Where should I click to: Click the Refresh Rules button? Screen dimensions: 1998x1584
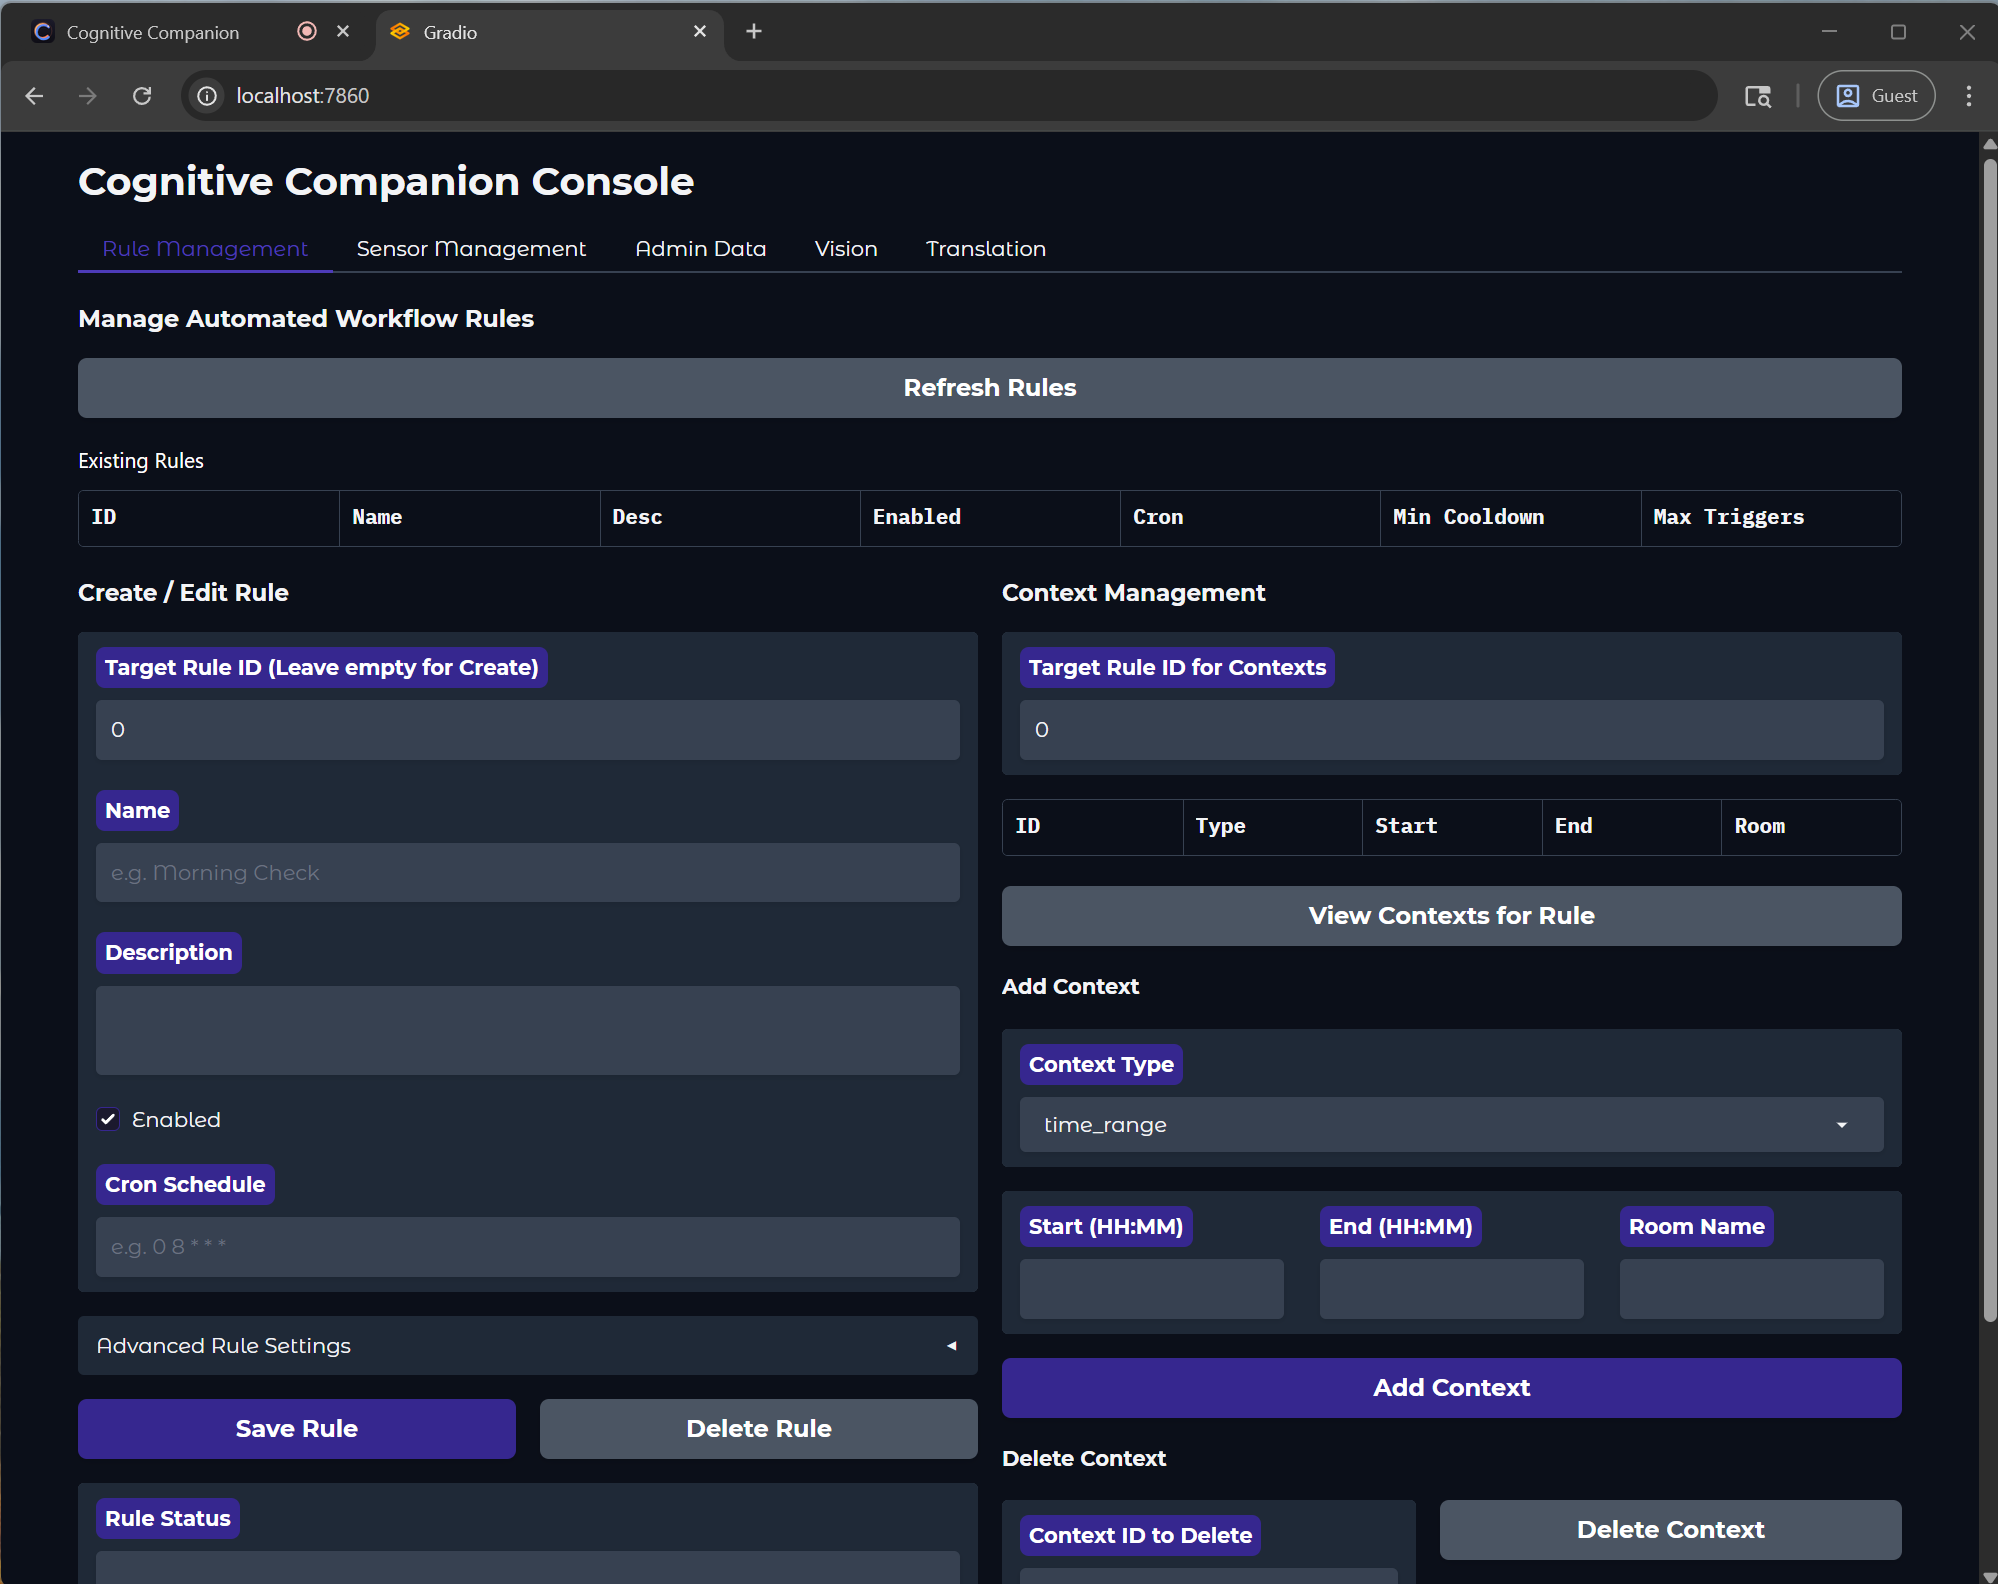[989, 388]
